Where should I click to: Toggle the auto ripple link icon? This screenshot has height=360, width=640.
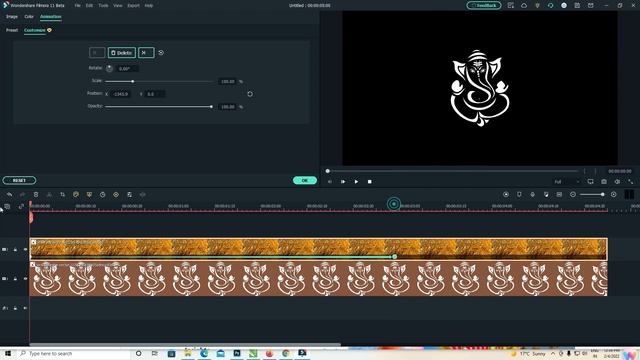coord(21,207)
